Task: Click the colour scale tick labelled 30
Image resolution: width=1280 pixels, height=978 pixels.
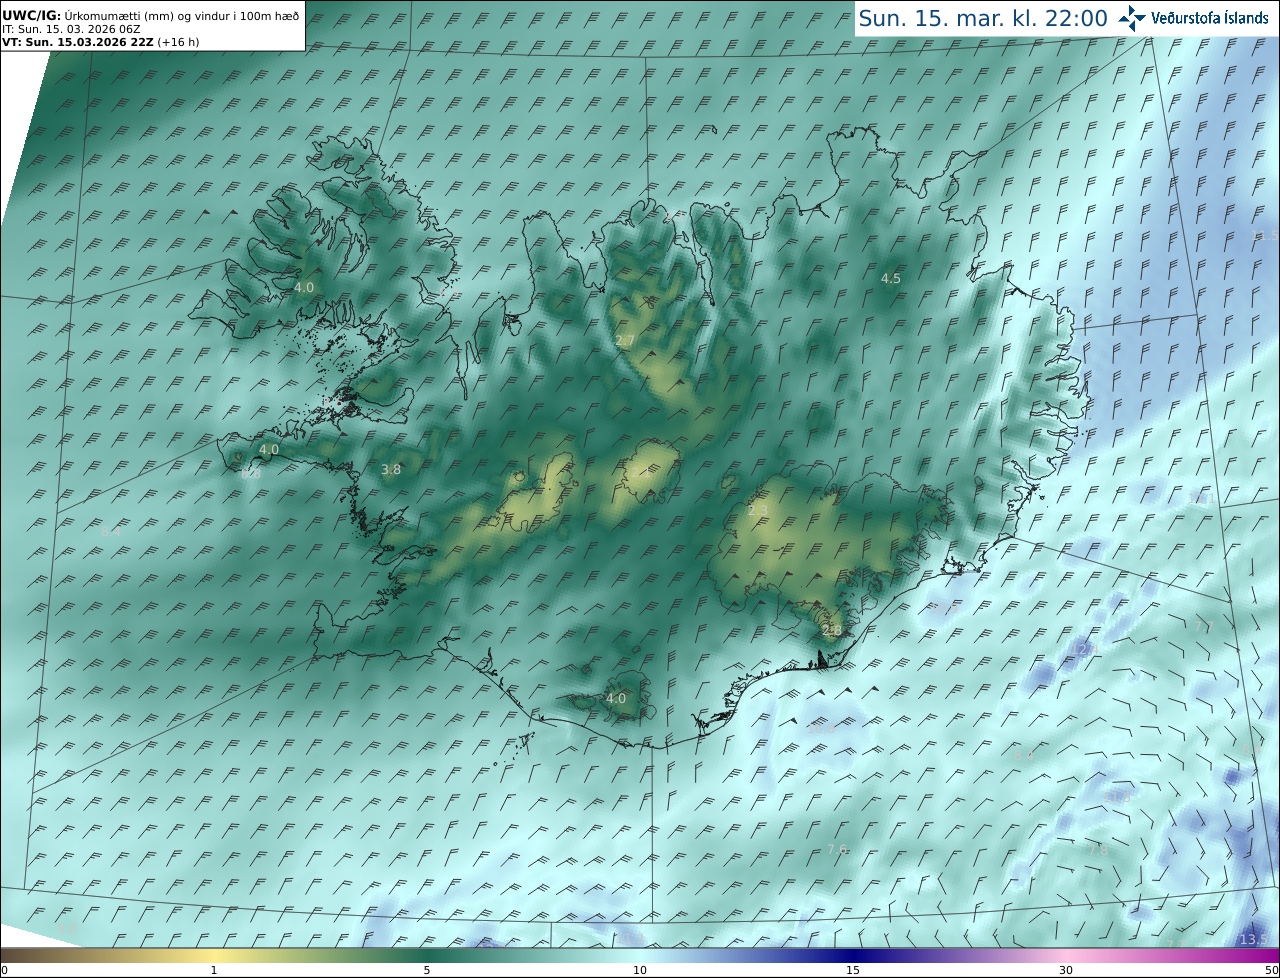Action: point(1066,969)
